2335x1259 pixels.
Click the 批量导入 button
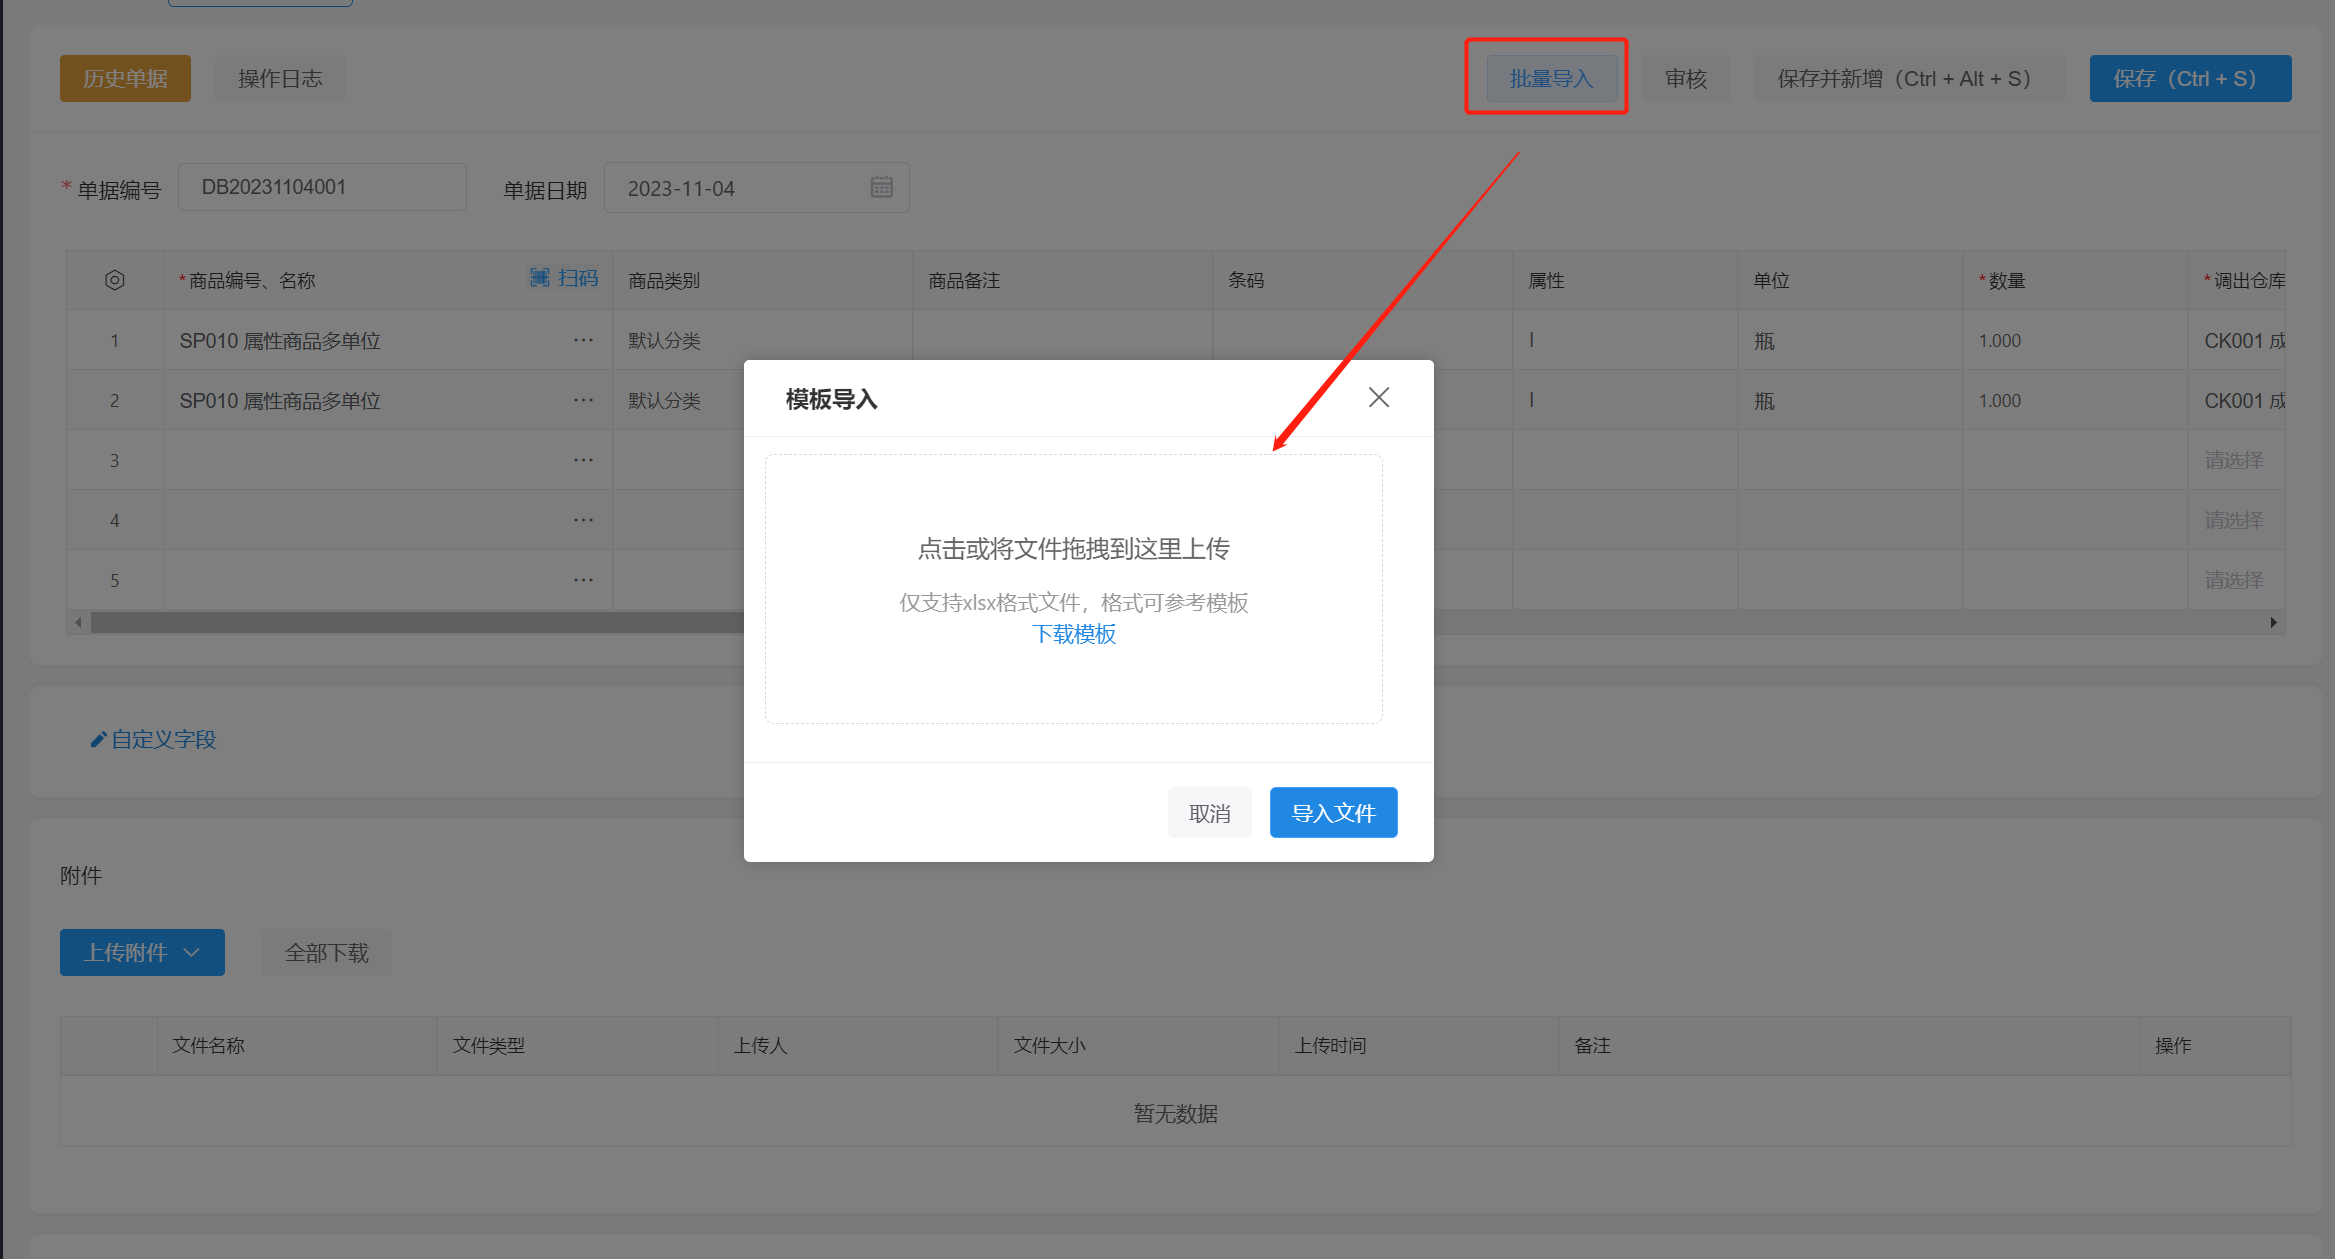click(x=1551, y=78)
